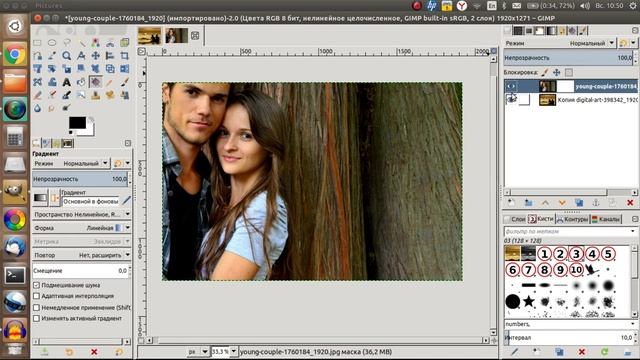
Task: Expand the brush tag filter dropdown
Action: point(633,231)
